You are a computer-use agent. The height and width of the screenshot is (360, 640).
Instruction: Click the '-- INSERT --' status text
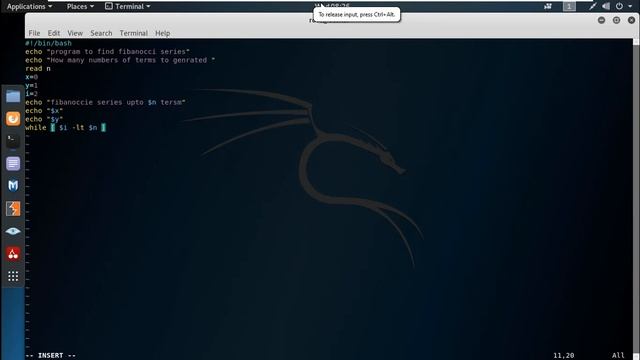[x=51, y=356]
